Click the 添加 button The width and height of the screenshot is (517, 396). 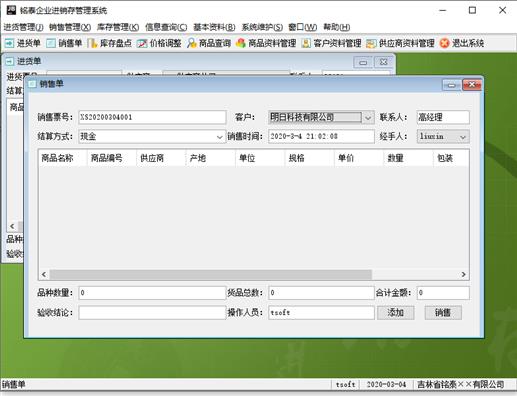pos(396,313)
